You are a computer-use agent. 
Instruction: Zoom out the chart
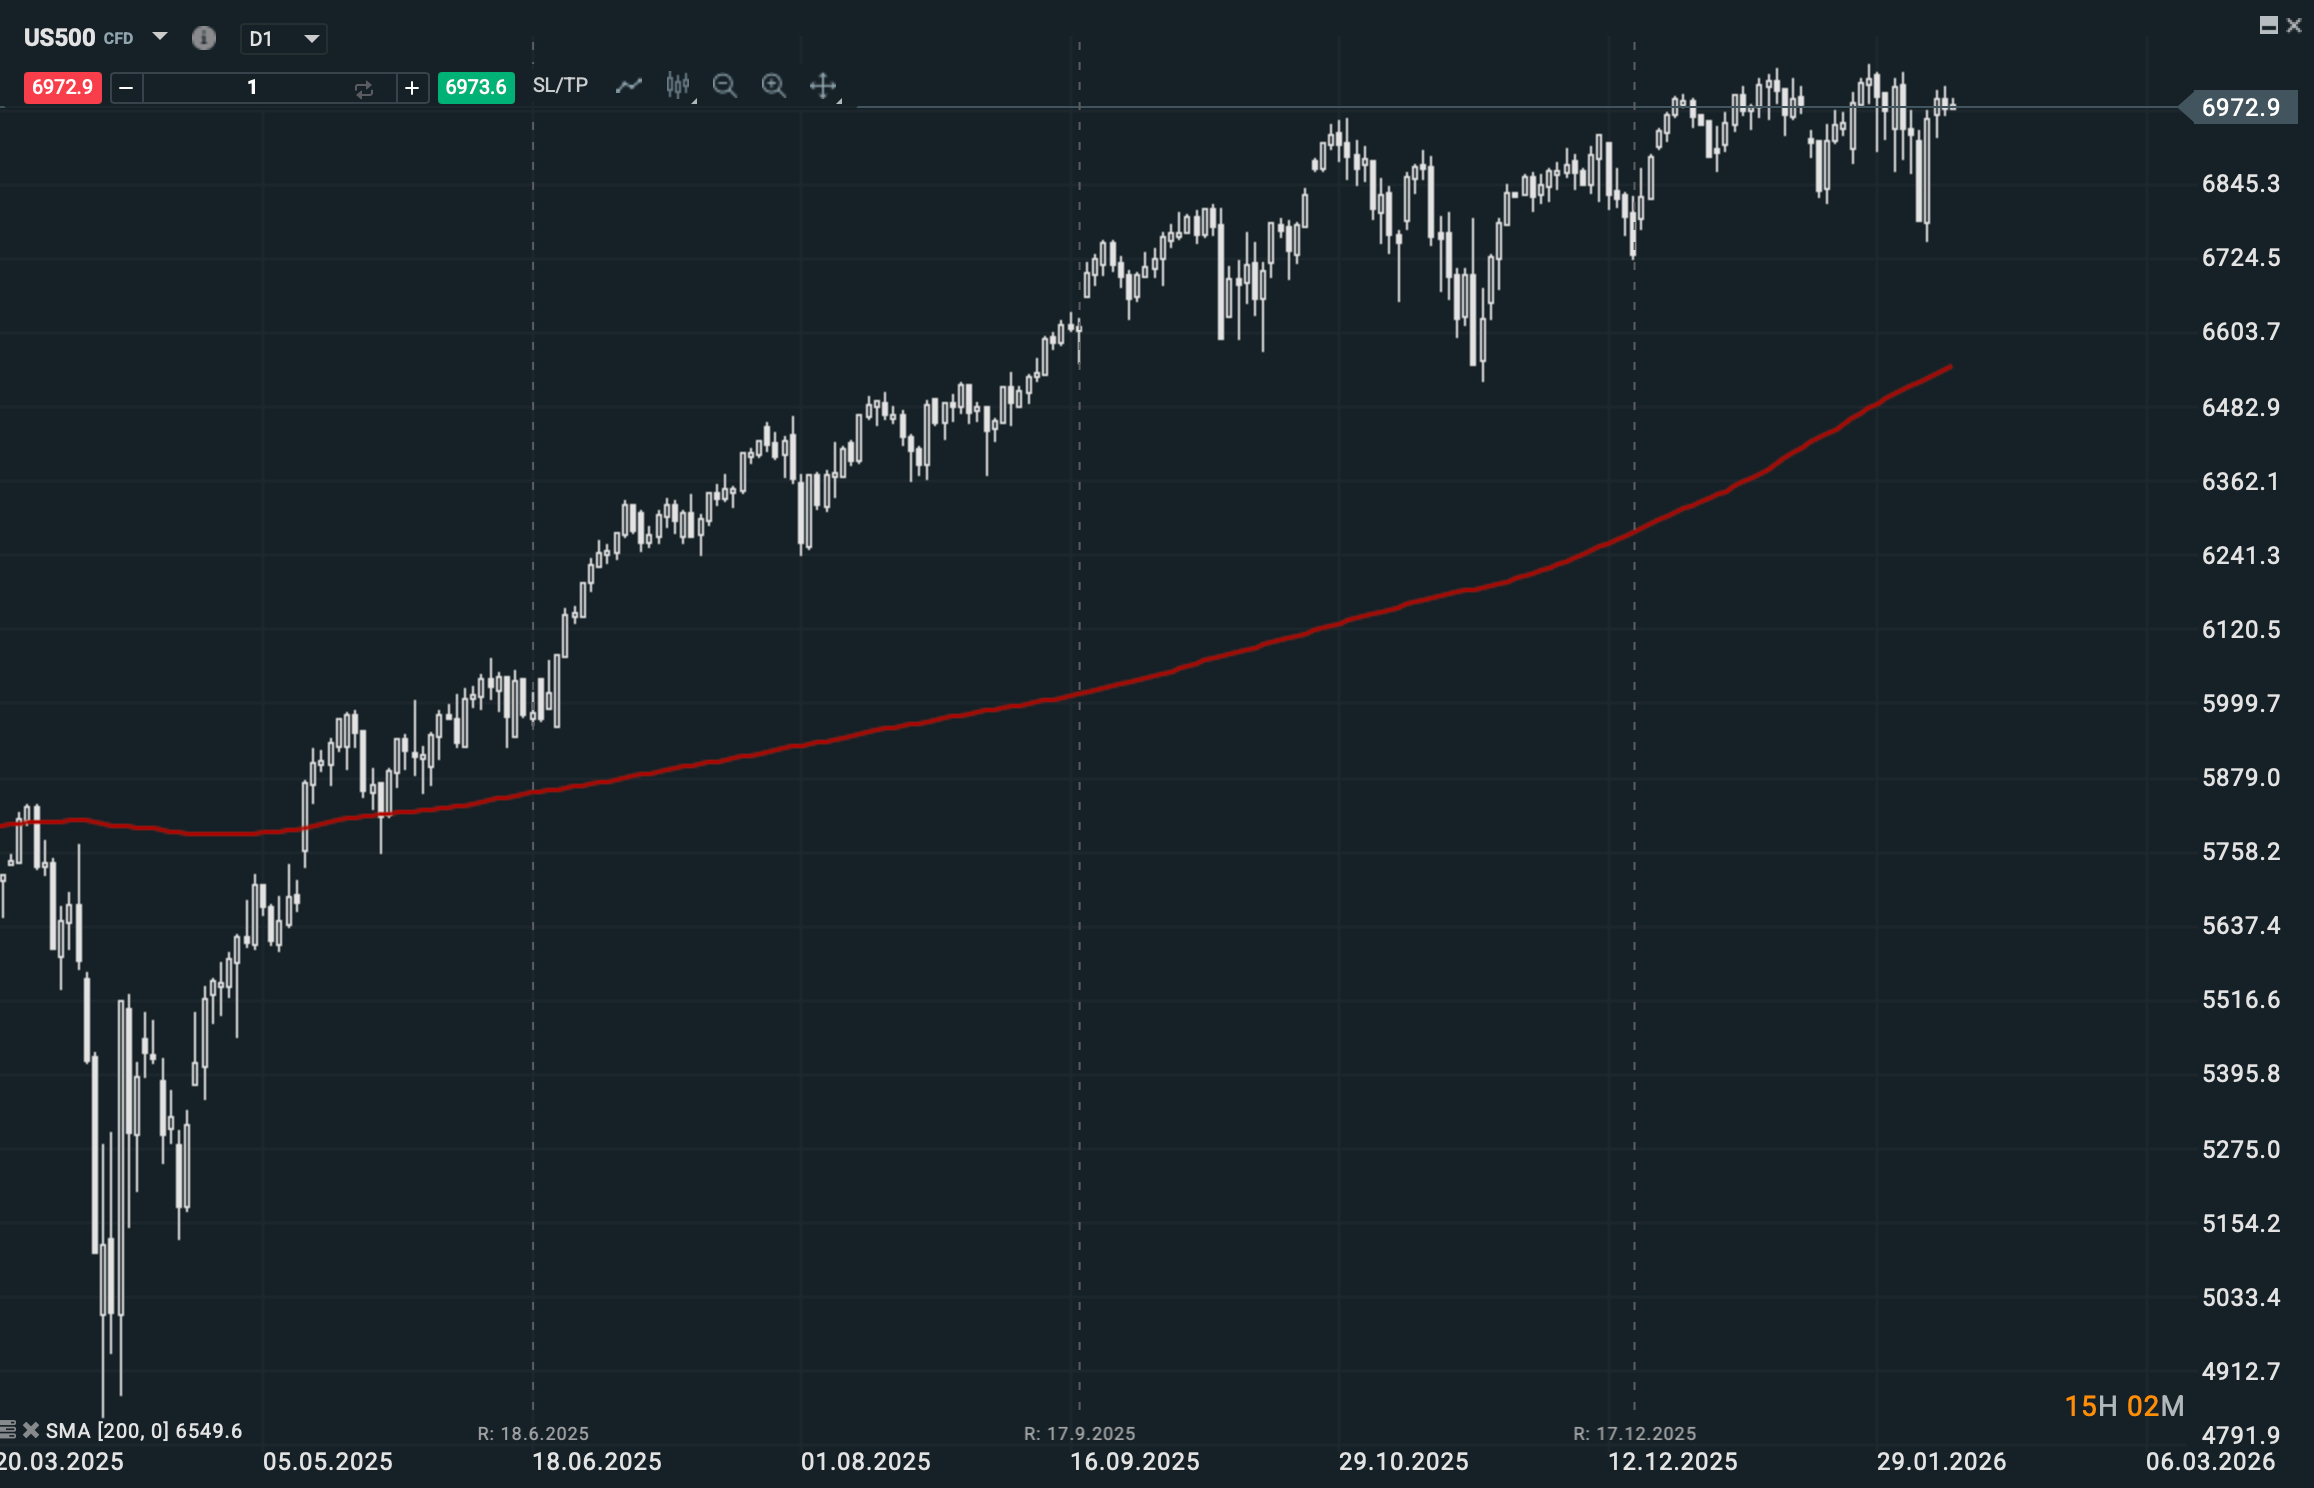725,86
